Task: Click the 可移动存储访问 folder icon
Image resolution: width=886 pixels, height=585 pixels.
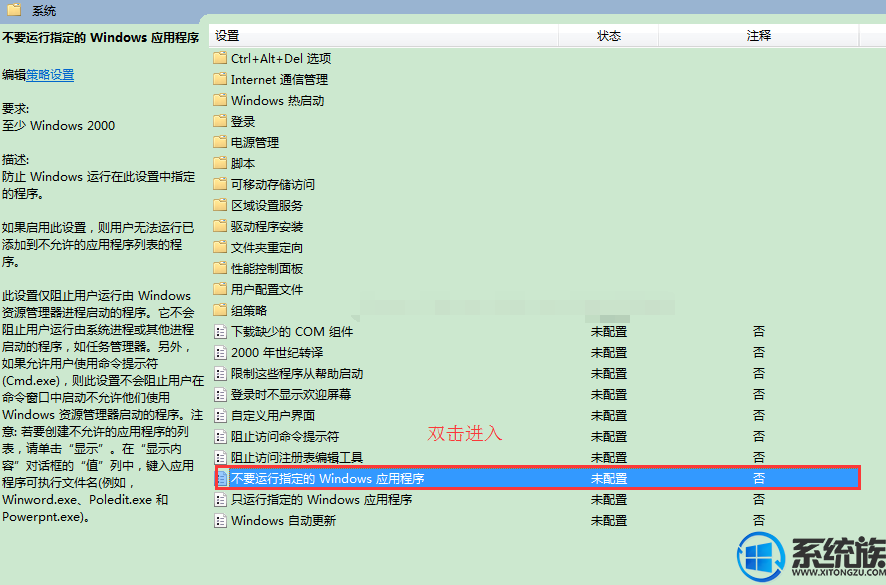Action: 220,184
